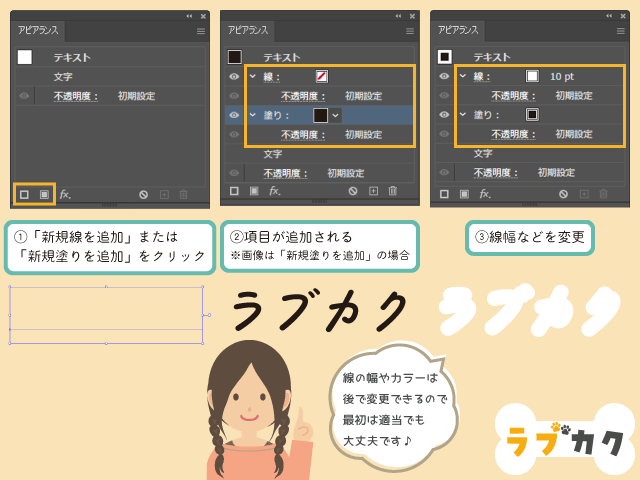Open 不透明度 link under the highlighted 塗り row
Screen dimensions: 640x480
coord(303,135)
